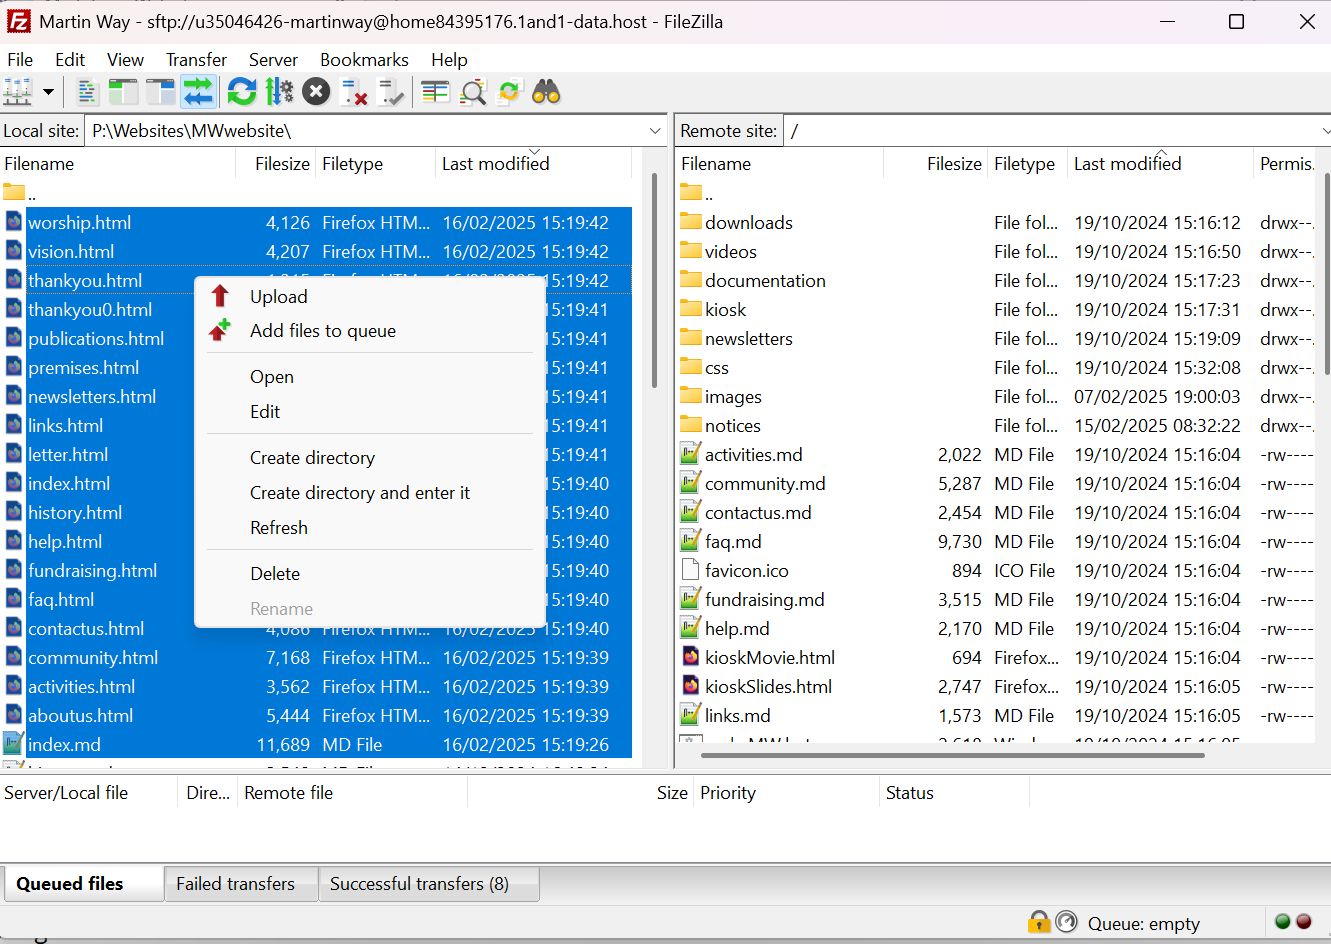Toggle message log display

[x=87, y=93]
